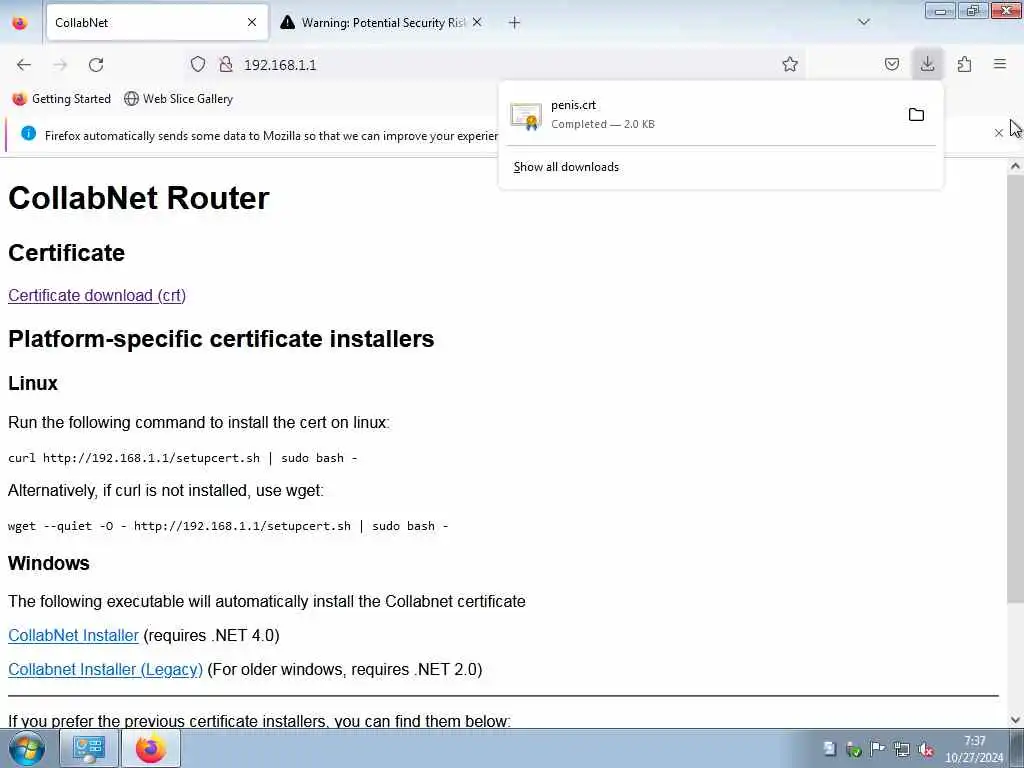Go back using the back arrow
The height and width of the screenshot is (768, 1024).
point(24,65)
